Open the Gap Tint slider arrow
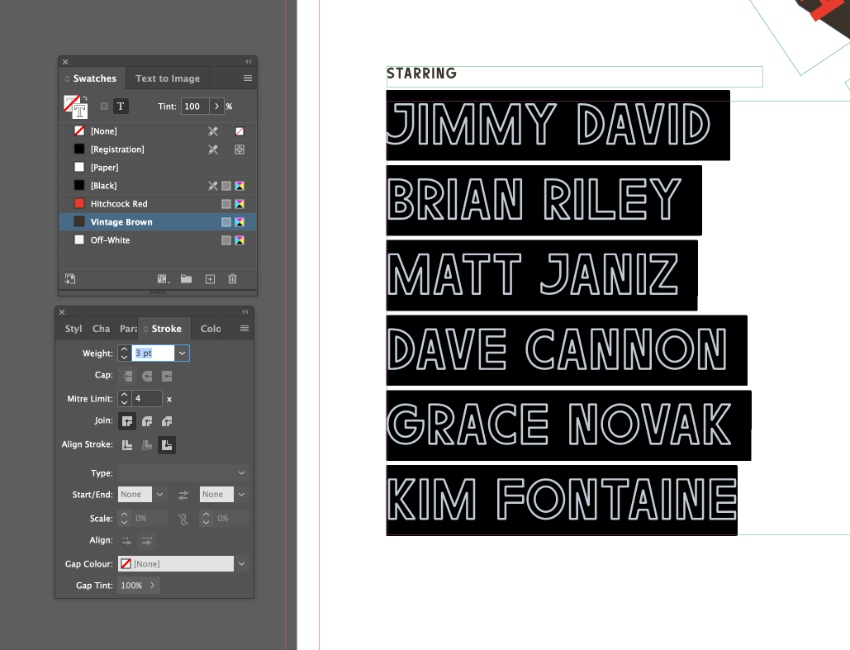The height and width of the screenshot is (650, 850). (x=152, y=585)
